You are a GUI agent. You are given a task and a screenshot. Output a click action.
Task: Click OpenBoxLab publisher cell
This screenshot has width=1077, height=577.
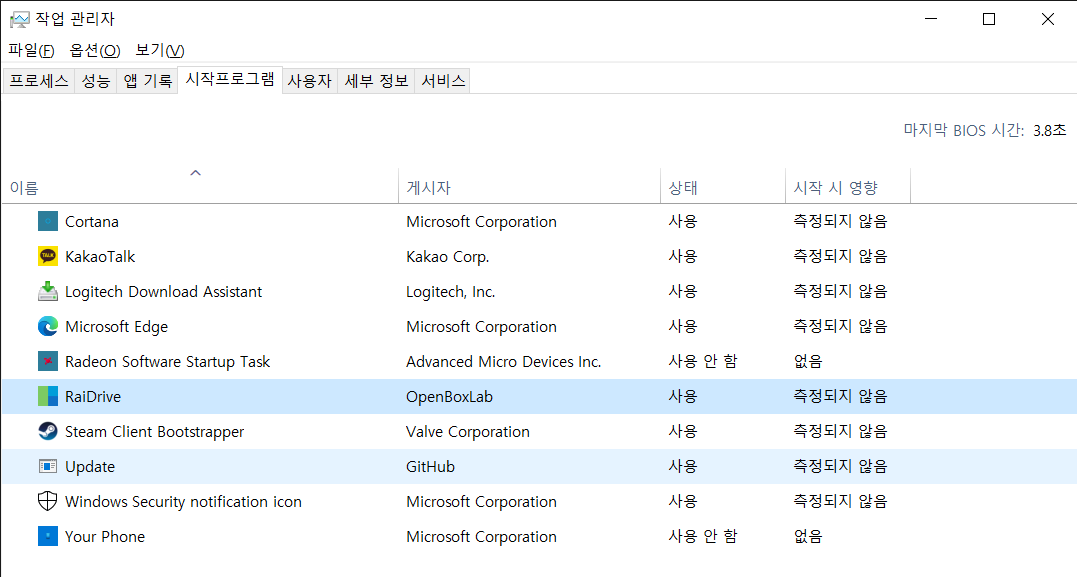[x=449, y=397]
